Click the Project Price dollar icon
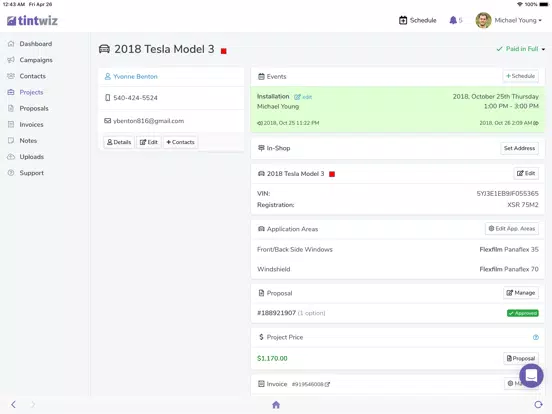This screenshot has width=552, height=414. 261,337
